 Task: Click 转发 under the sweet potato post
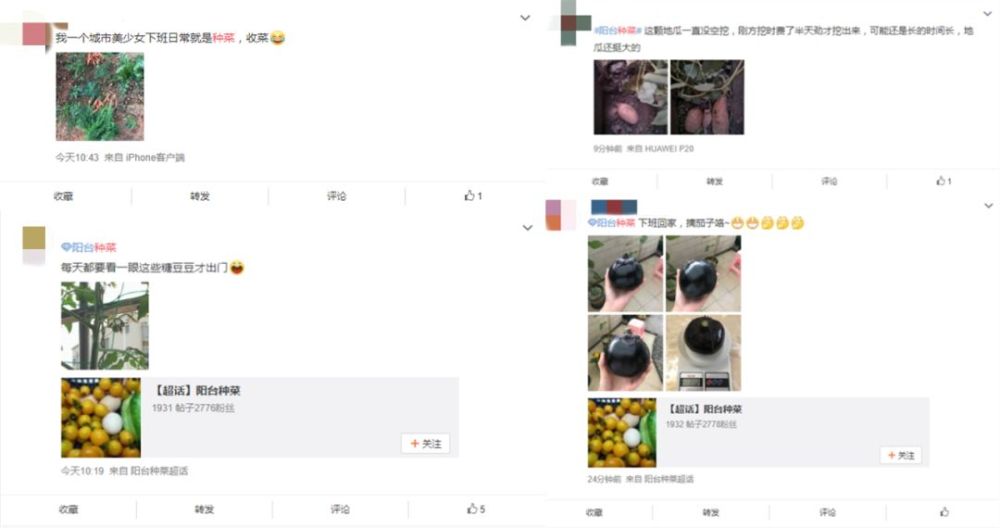pos(714,182)
